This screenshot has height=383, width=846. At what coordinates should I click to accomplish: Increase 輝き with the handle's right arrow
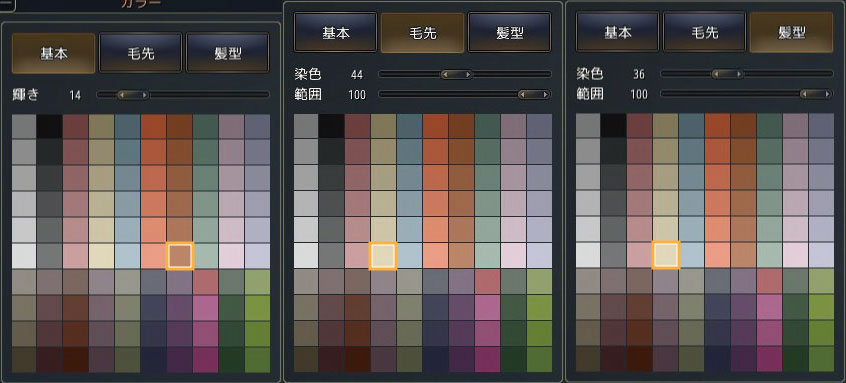pos(145,95)
